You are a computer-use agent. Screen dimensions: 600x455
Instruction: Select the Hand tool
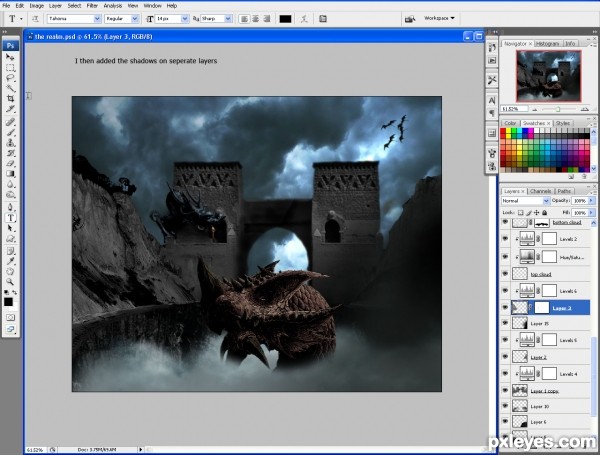click(x=10, y=272)
